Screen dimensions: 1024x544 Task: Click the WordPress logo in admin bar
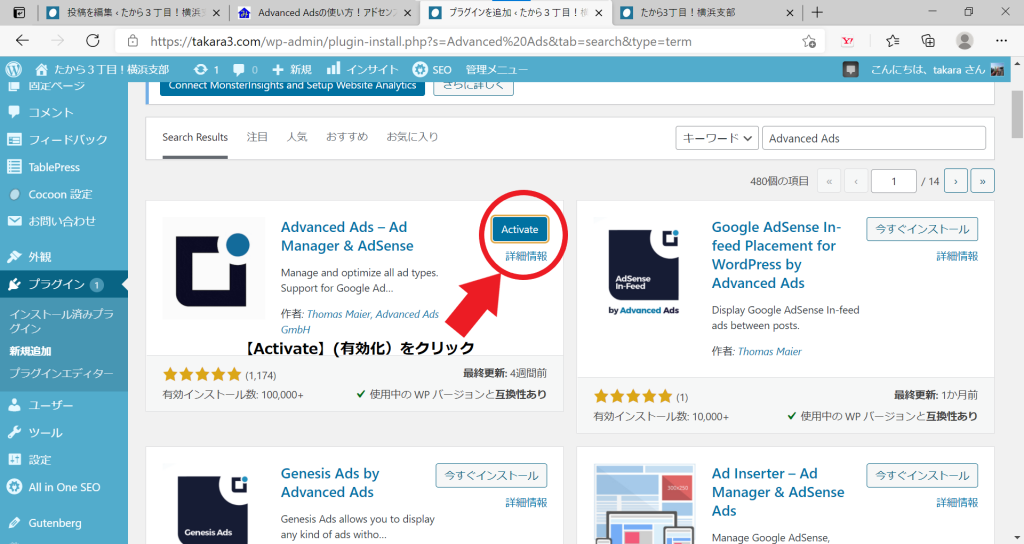coord(14,69)
